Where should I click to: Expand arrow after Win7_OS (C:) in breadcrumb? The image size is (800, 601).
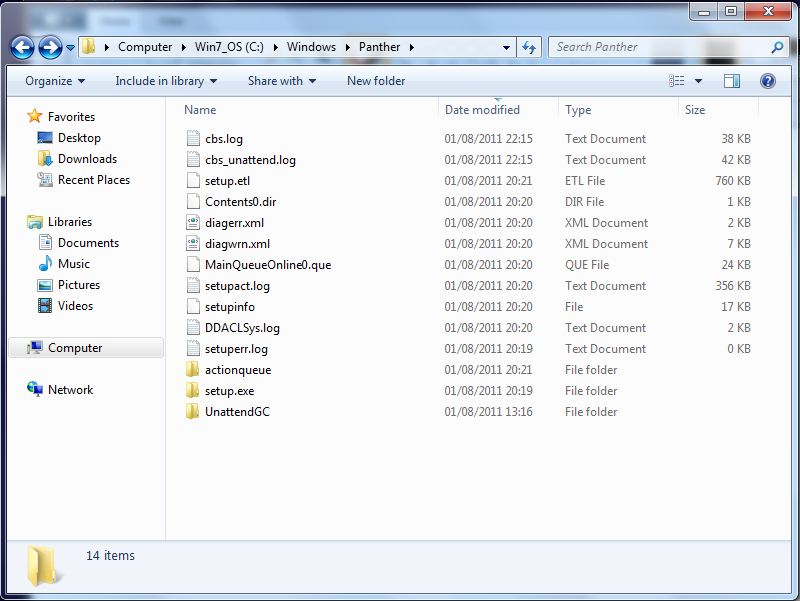tap(276, 47)
